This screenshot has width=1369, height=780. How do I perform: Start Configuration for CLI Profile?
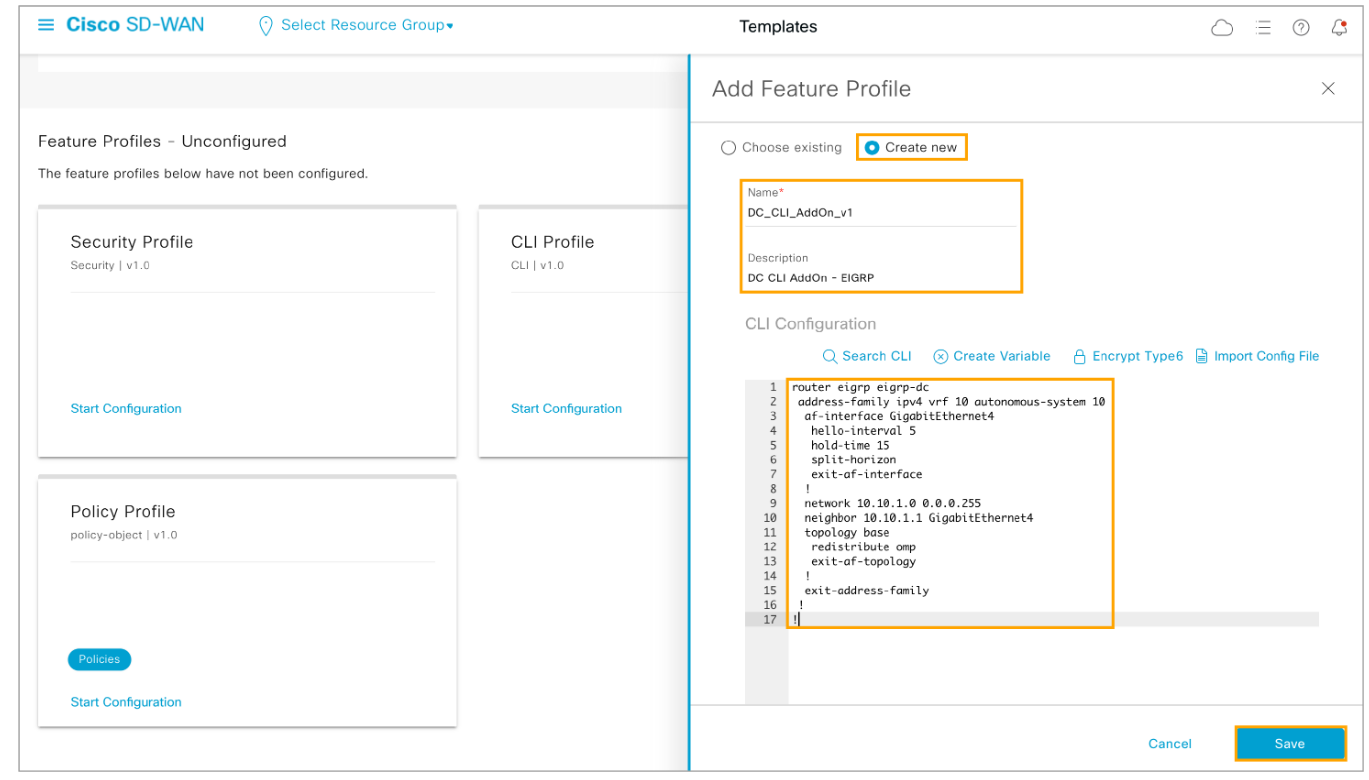coord(566,408)
